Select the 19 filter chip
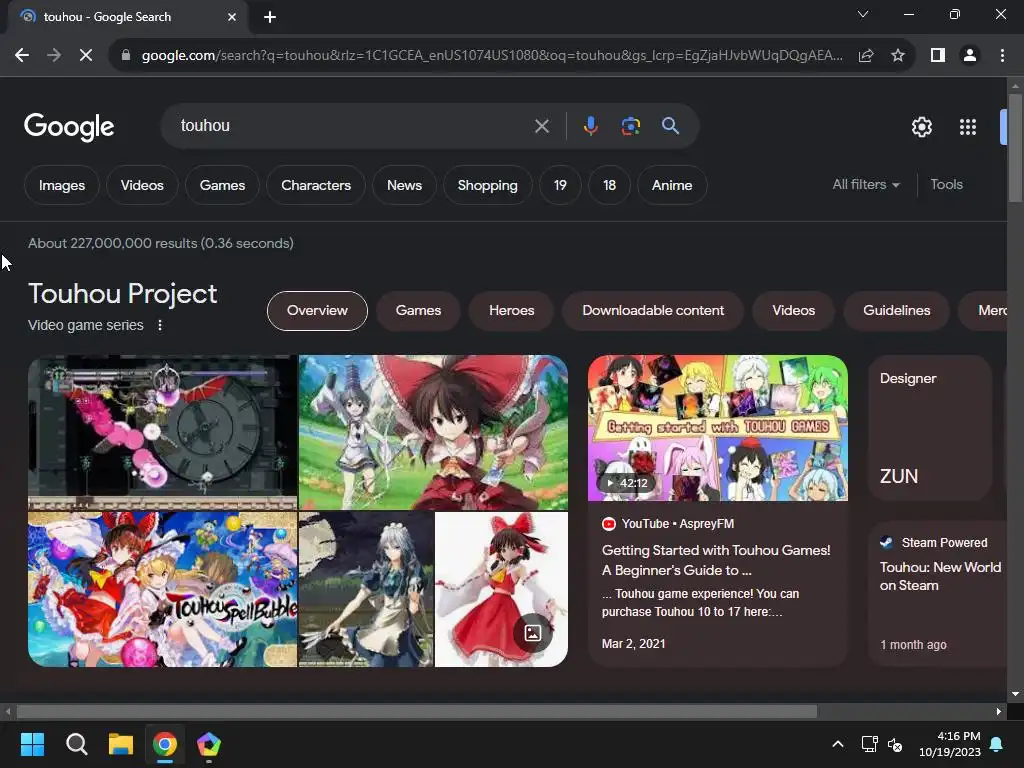Viewport: 1024px width, 768px height. (x=560, y=185)
